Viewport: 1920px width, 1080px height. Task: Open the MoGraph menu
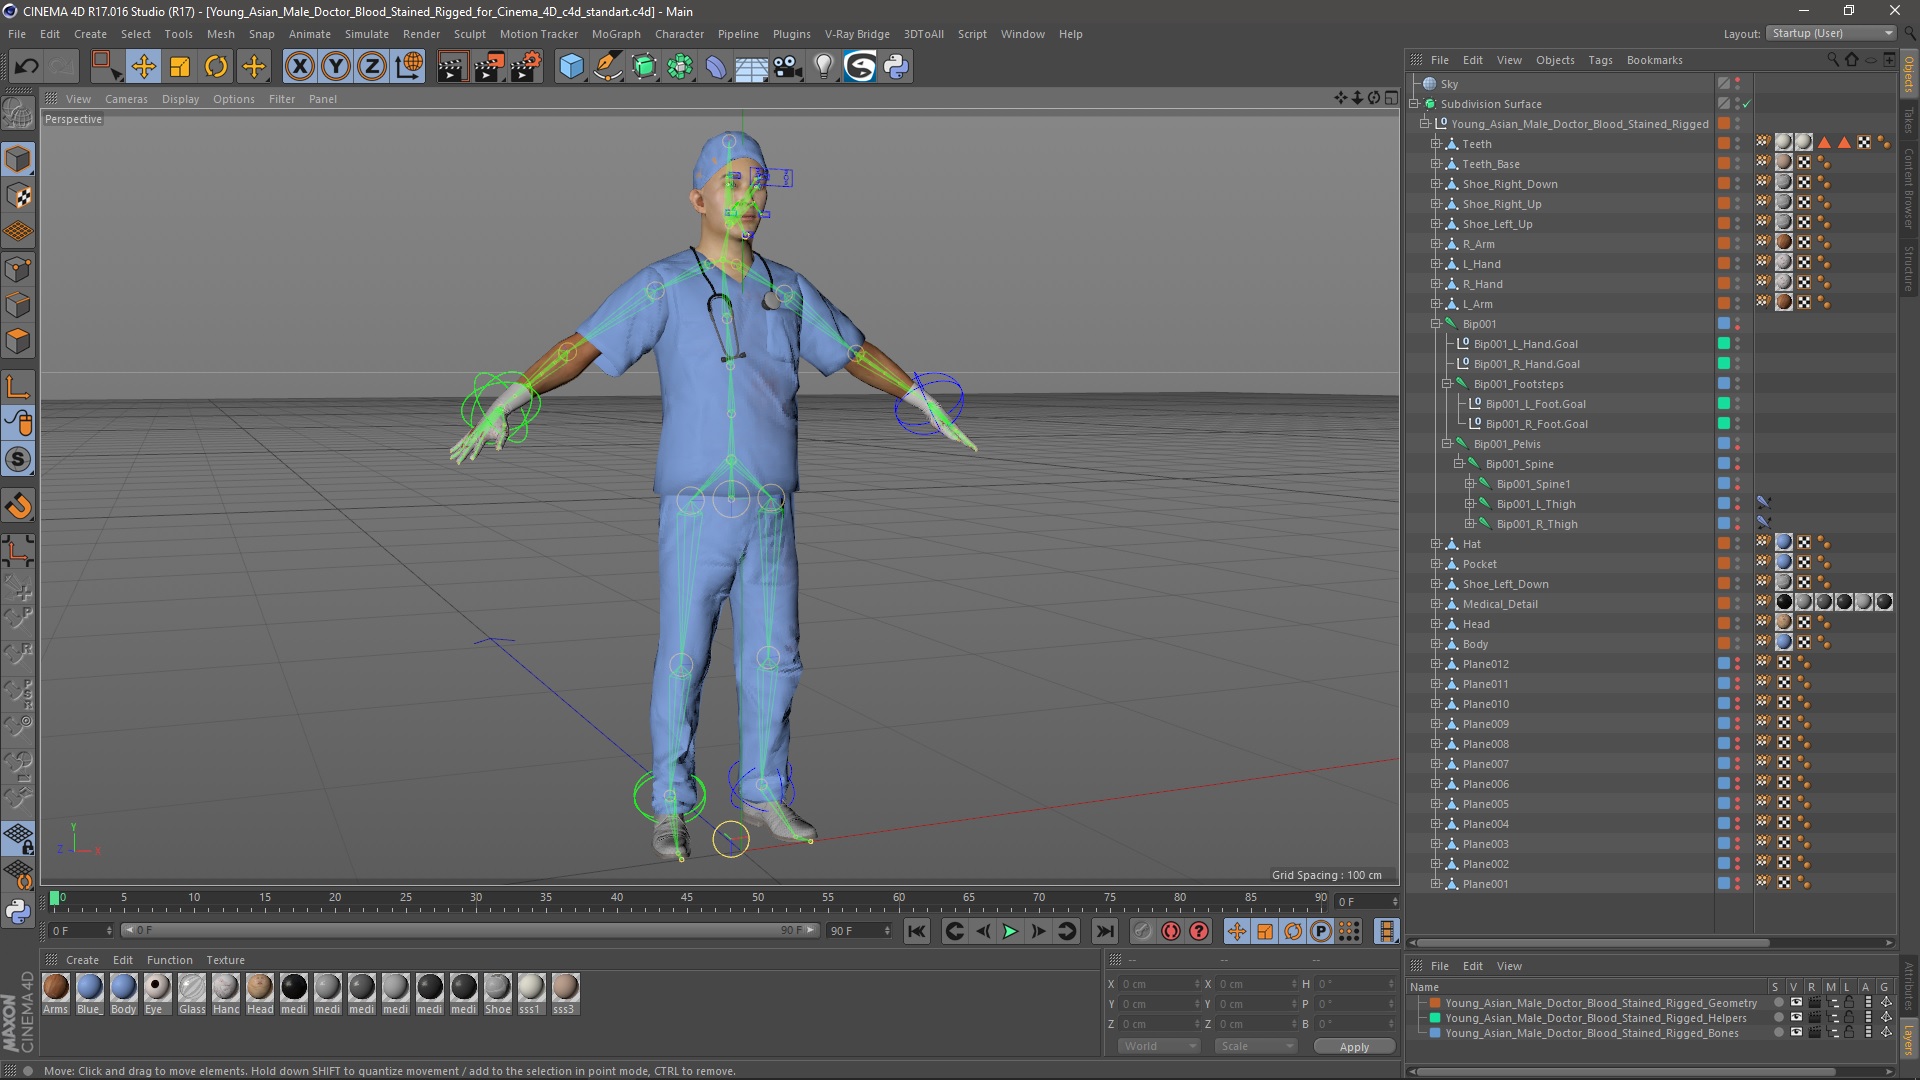(x=616, y=34)
